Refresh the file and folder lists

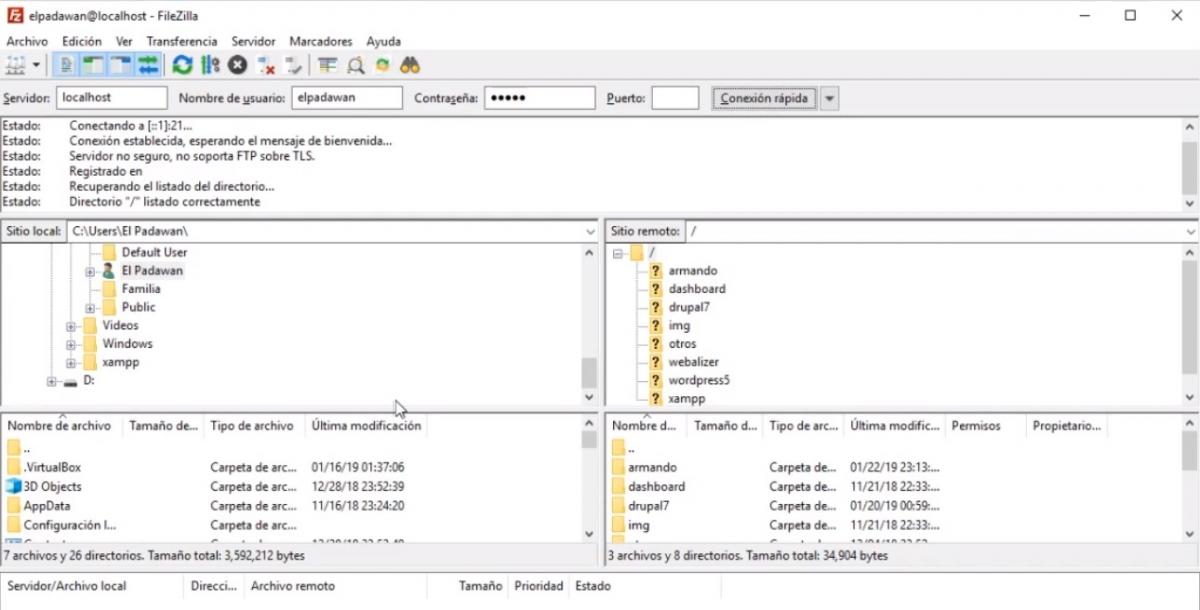coord(182,66)
